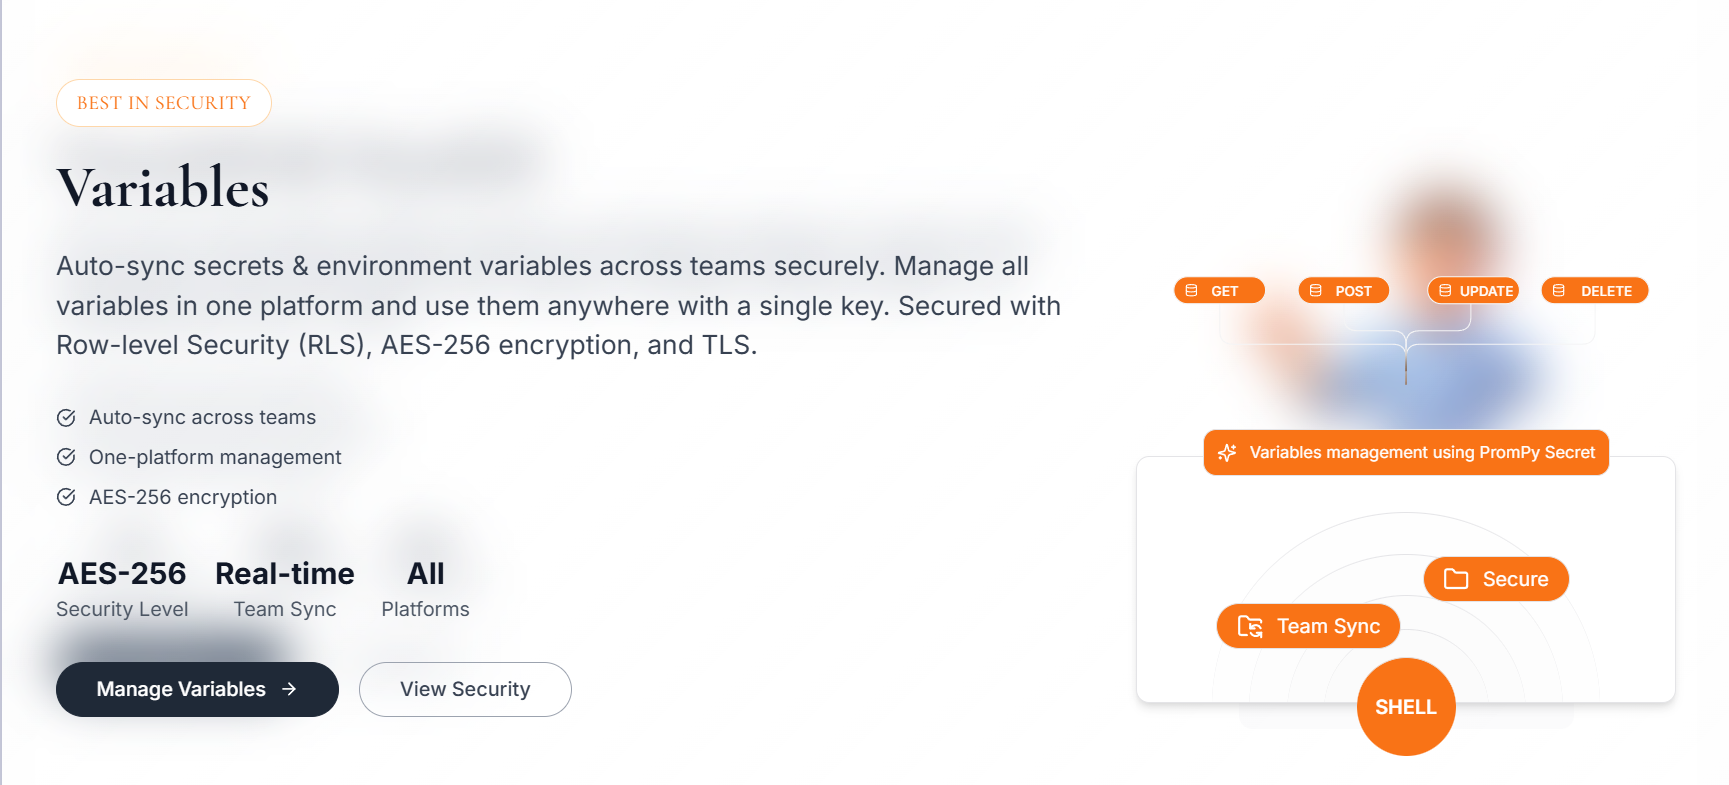This screenshot has width=1729, height=785.
Task: Open View Security
Action: [x=464, y=689]
